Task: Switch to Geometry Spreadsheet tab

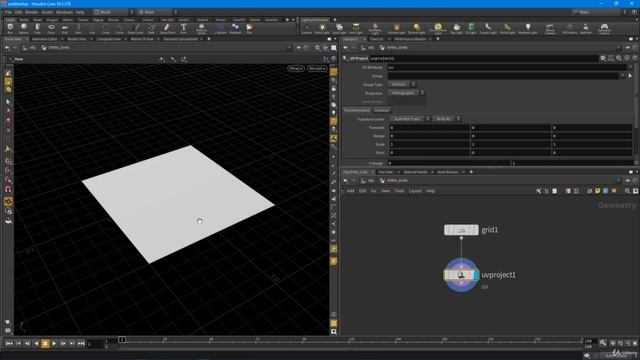Action: [x=180, y=39]
